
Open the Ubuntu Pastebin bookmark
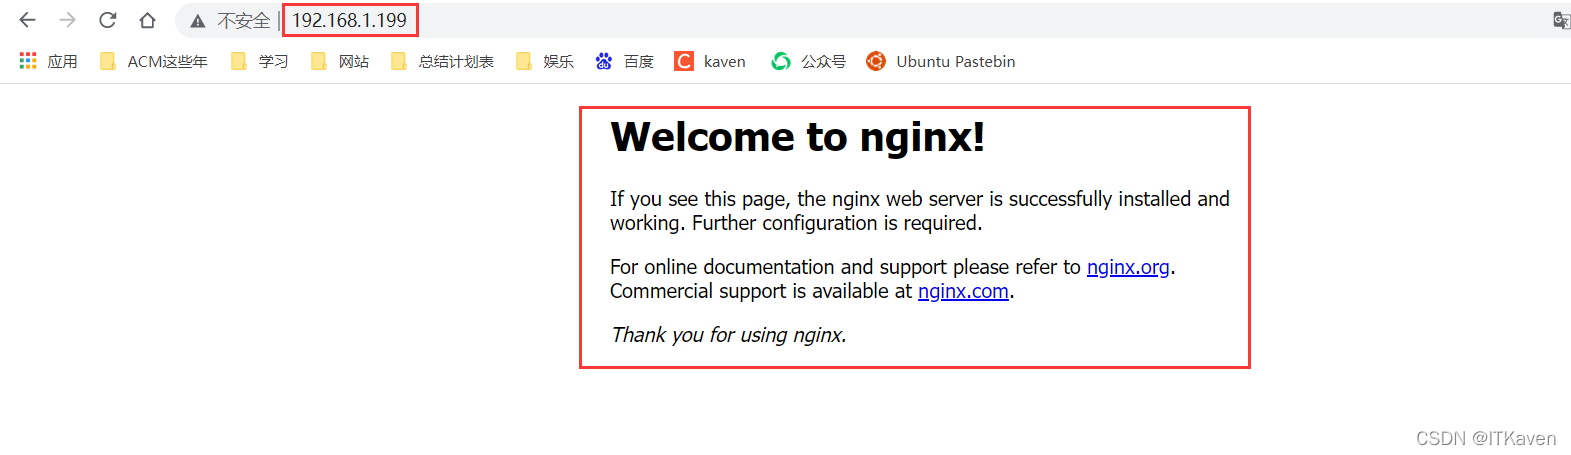pyautogui.click(x=941, y=61)
